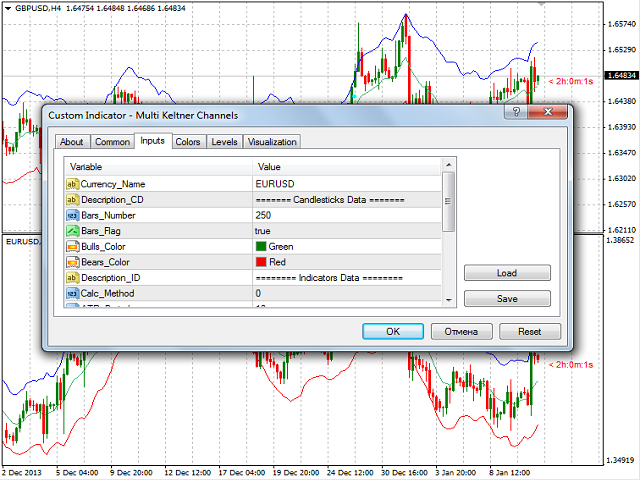Screen dimensions: 640x480
Task: Click the Indicators Data description value
Action: (x=329, y=278)
